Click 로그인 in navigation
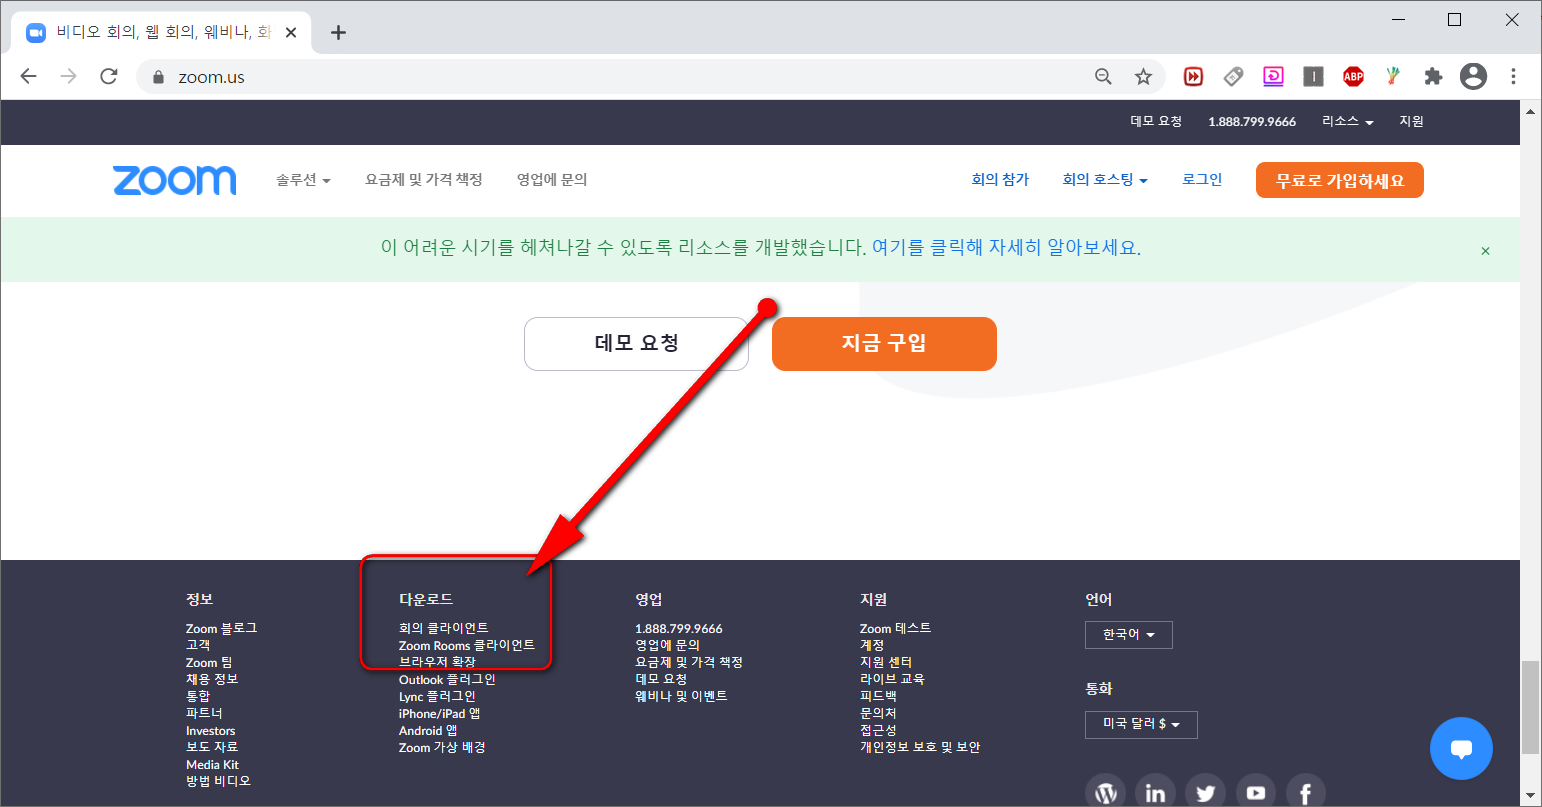The width and height of the screenshot is (1542, 807). 1202,180
